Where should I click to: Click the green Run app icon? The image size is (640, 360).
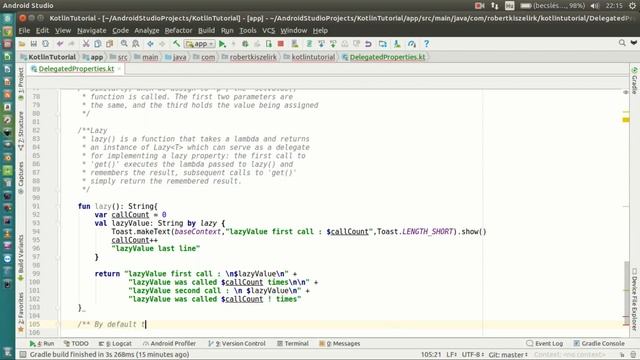(x=222, y=44)
